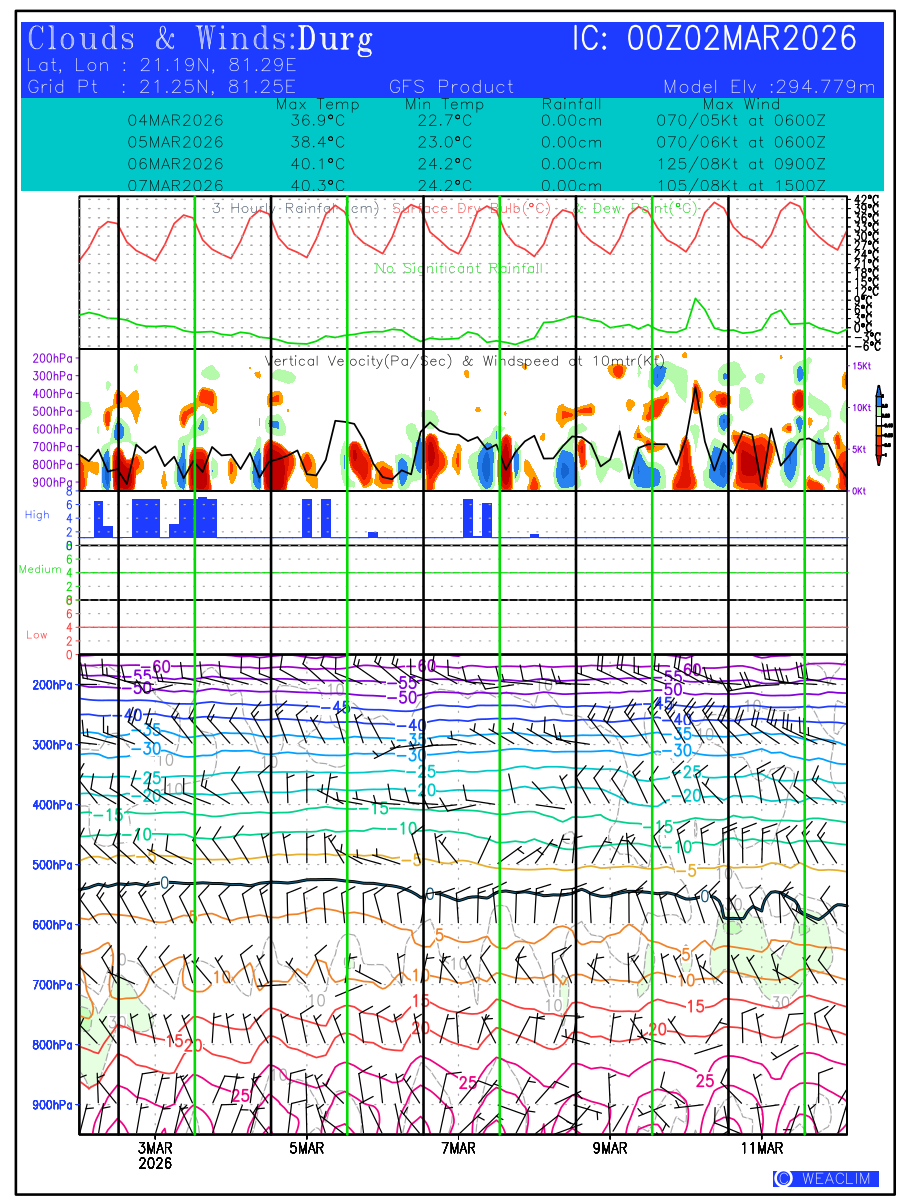Click the 15Kt windspeed axis label
The height and width of the screenshot is (1200, 900).
pyautogui.click(x=863, y=366)
